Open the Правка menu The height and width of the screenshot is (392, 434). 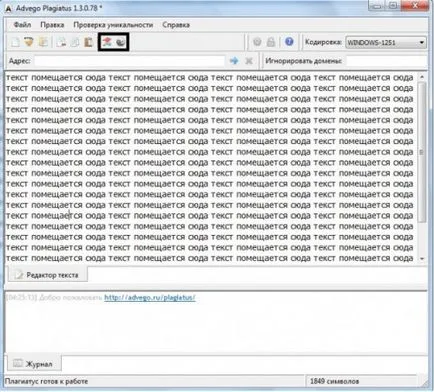pyautogui.click(x=52, y=25)
